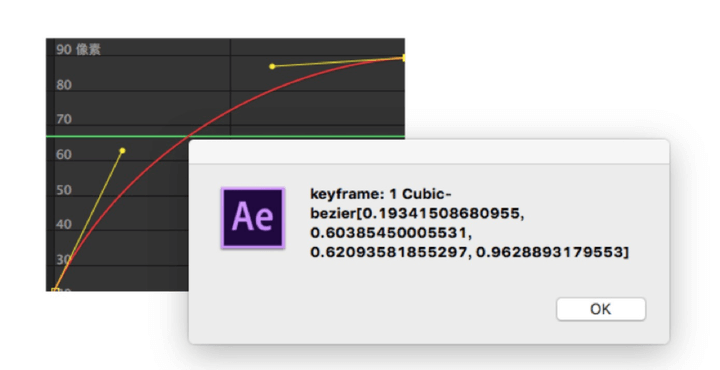Image resolution: width=720 pixels, height=370 pixels.
Task: Click the After Effects Ae icon
Action: coord(253,218)
